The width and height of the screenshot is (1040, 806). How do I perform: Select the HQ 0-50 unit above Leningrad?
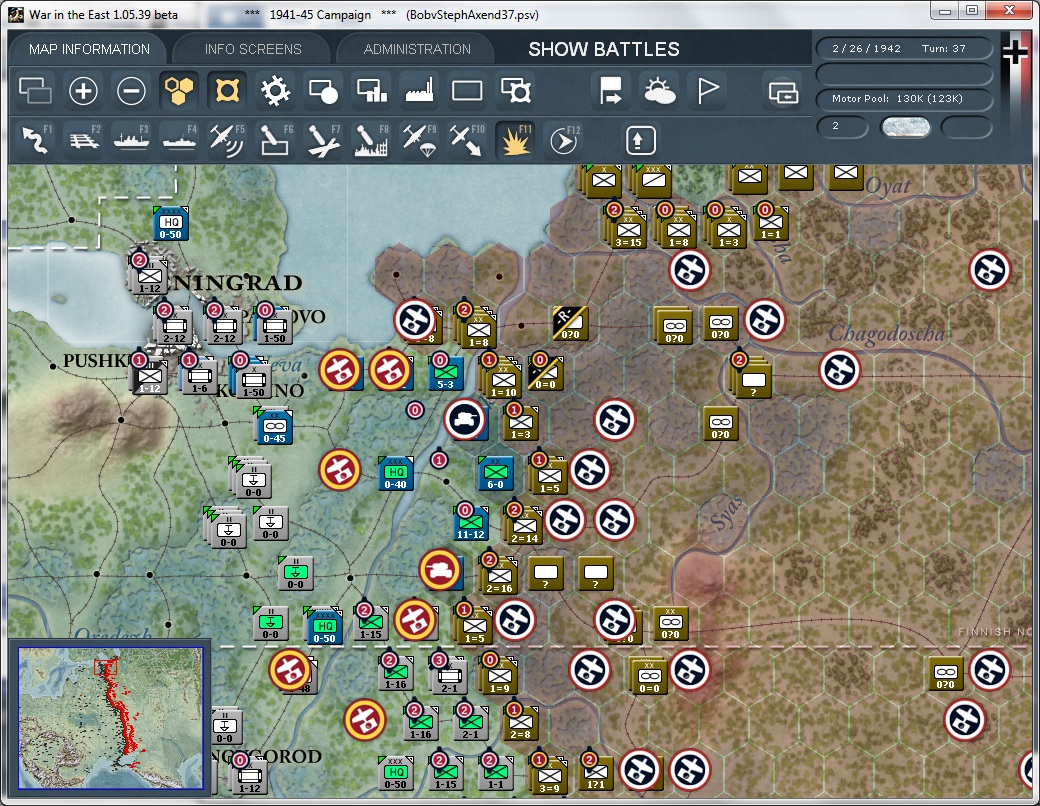click(x=171, y=224)
